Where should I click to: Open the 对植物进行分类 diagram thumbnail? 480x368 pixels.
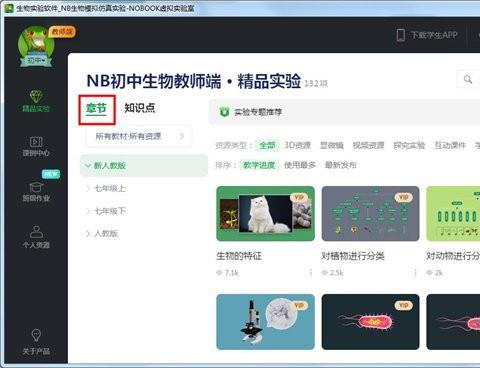370,214
